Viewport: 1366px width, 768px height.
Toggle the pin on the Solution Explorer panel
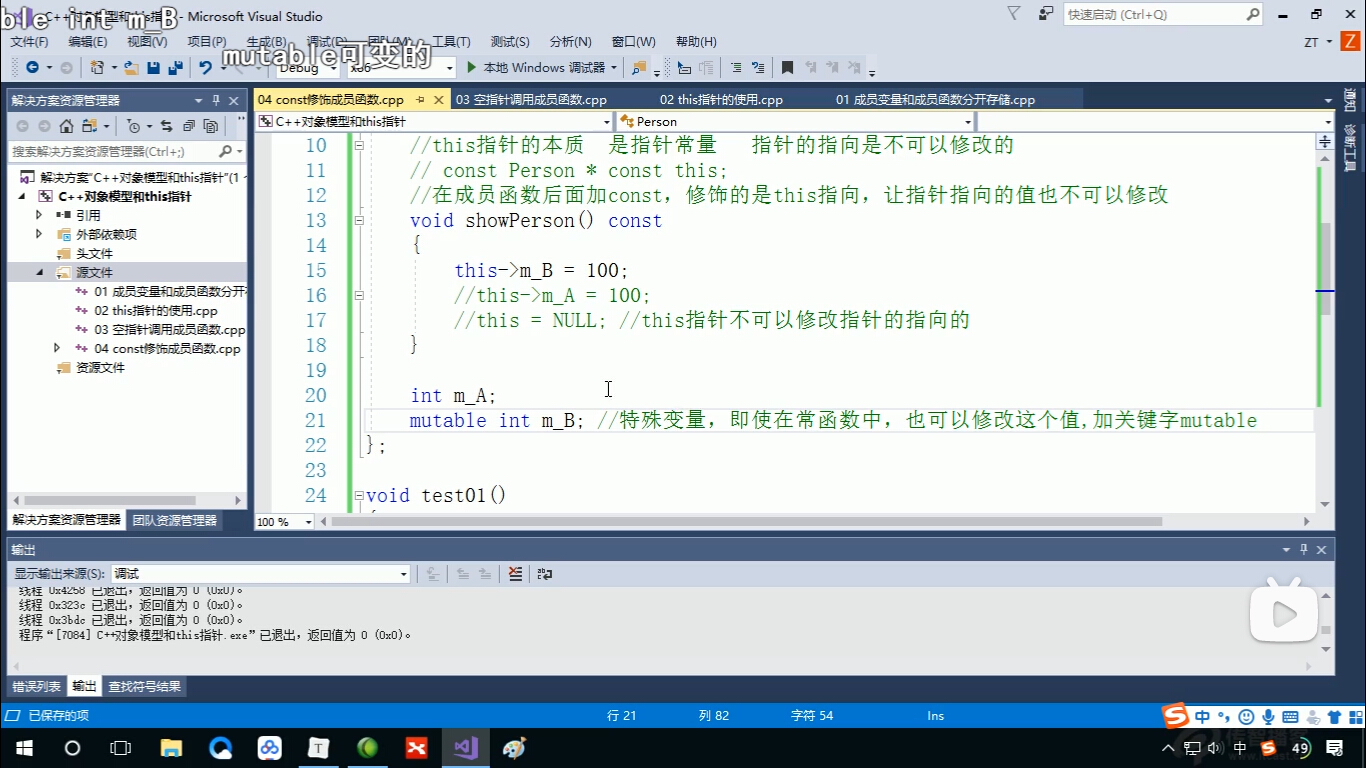(215, 101)
